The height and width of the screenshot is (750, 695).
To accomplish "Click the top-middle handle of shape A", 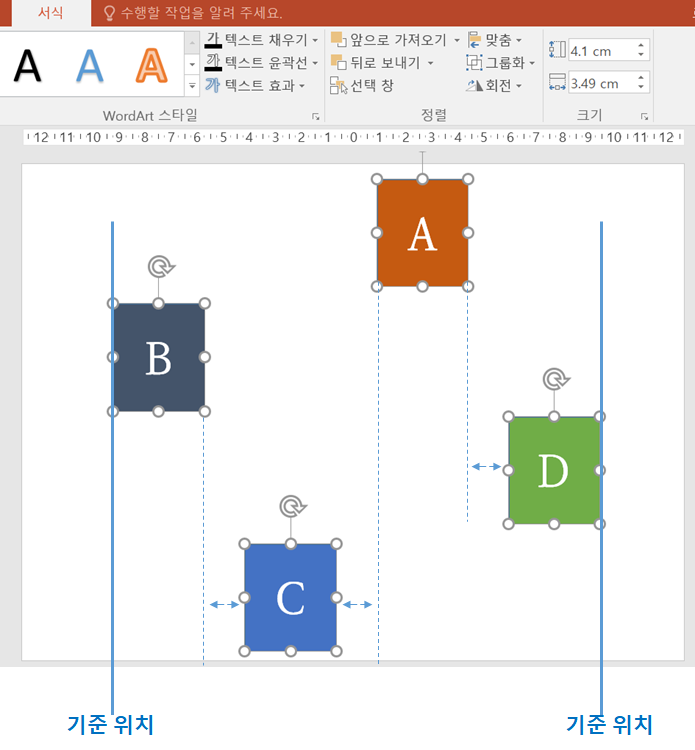I will 422,179.
